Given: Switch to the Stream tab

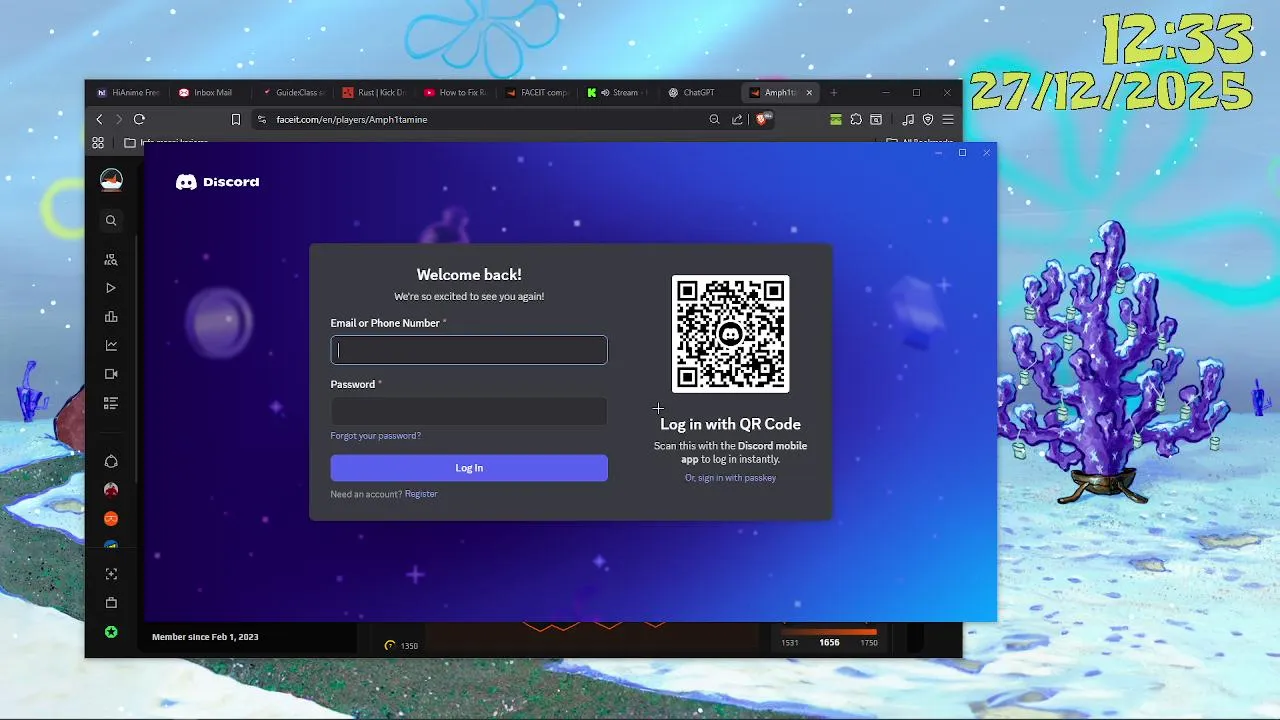Looking at the screenshot, I should [x=620, y=93].
